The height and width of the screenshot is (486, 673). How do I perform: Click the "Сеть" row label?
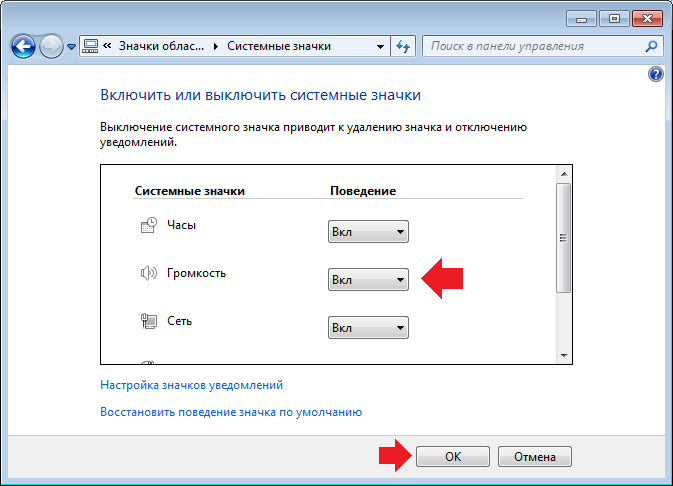(x=179, y=321)
